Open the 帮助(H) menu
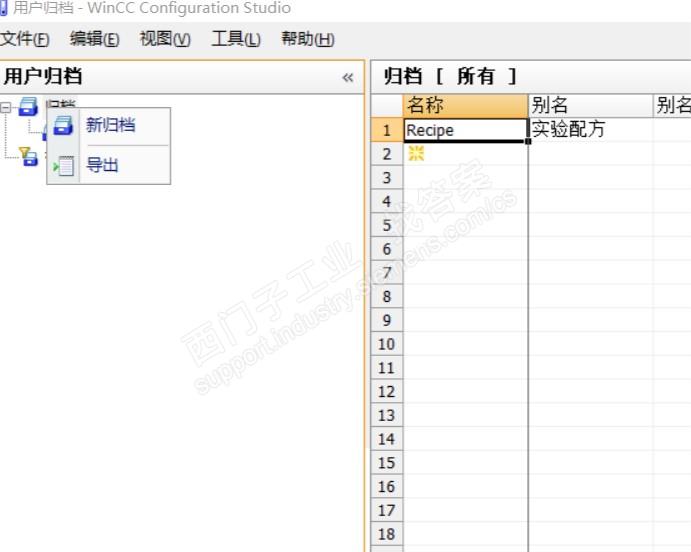 pyautogui.click(x=308, y=39)
